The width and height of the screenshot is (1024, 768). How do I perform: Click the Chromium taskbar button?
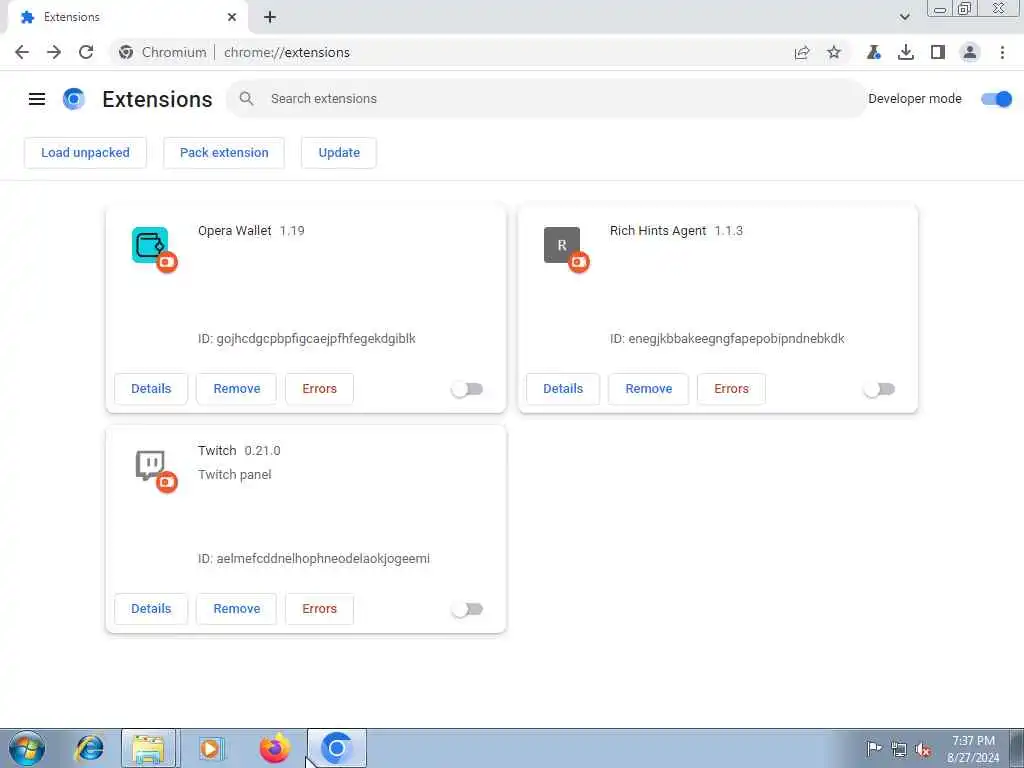pos(336,748)
